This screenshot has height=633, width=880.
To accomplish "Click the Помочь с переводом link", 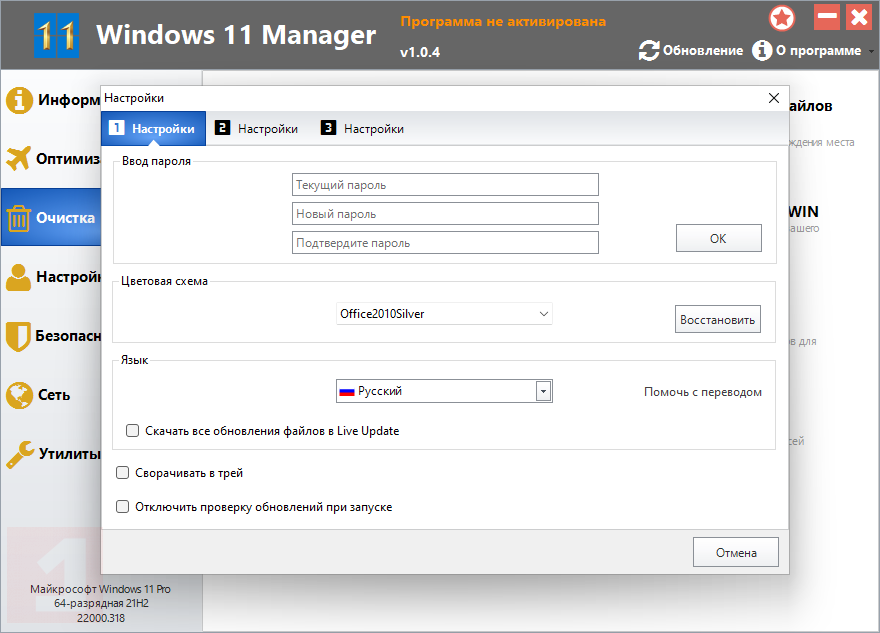I will [x=702, y=392].
